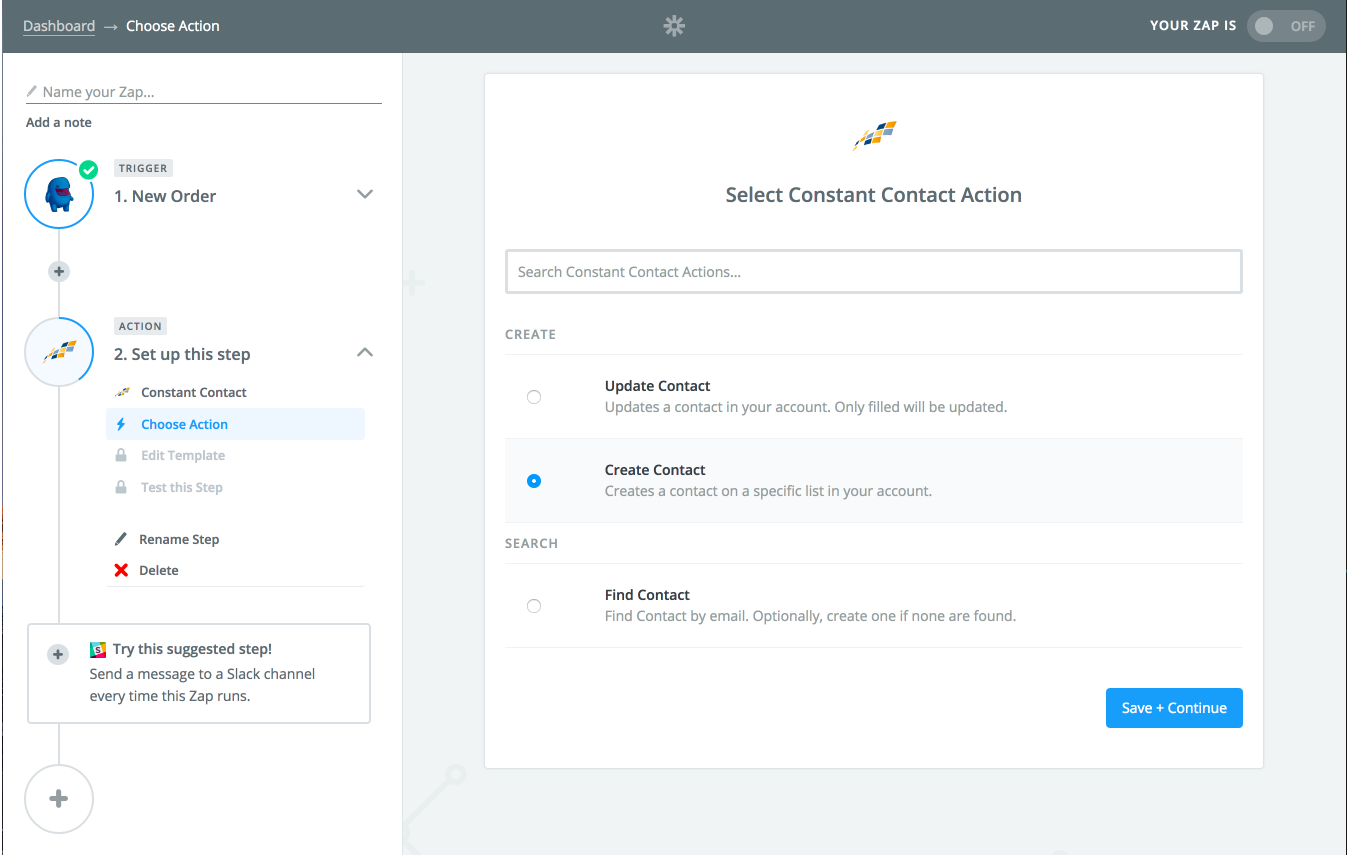The image size is (1347, 855).
Task: Click the green checkmark badge on trigger
Action: coord(88,170)
